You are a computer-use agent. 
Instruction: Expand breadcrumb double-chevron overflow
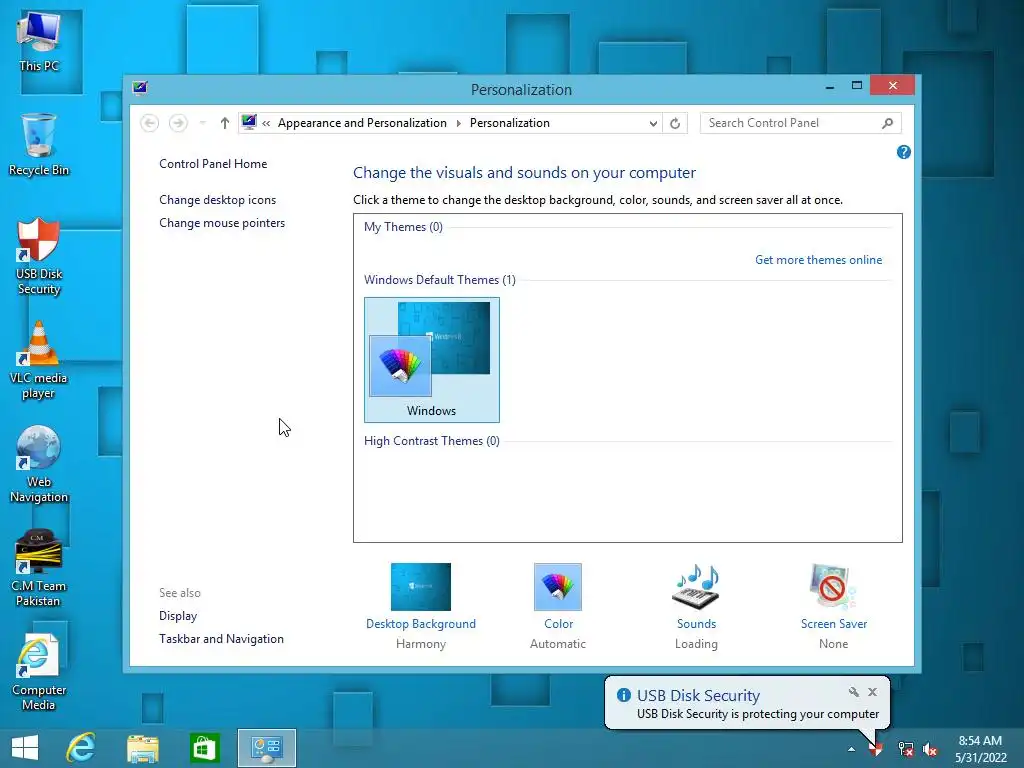(x=266, y=123)
